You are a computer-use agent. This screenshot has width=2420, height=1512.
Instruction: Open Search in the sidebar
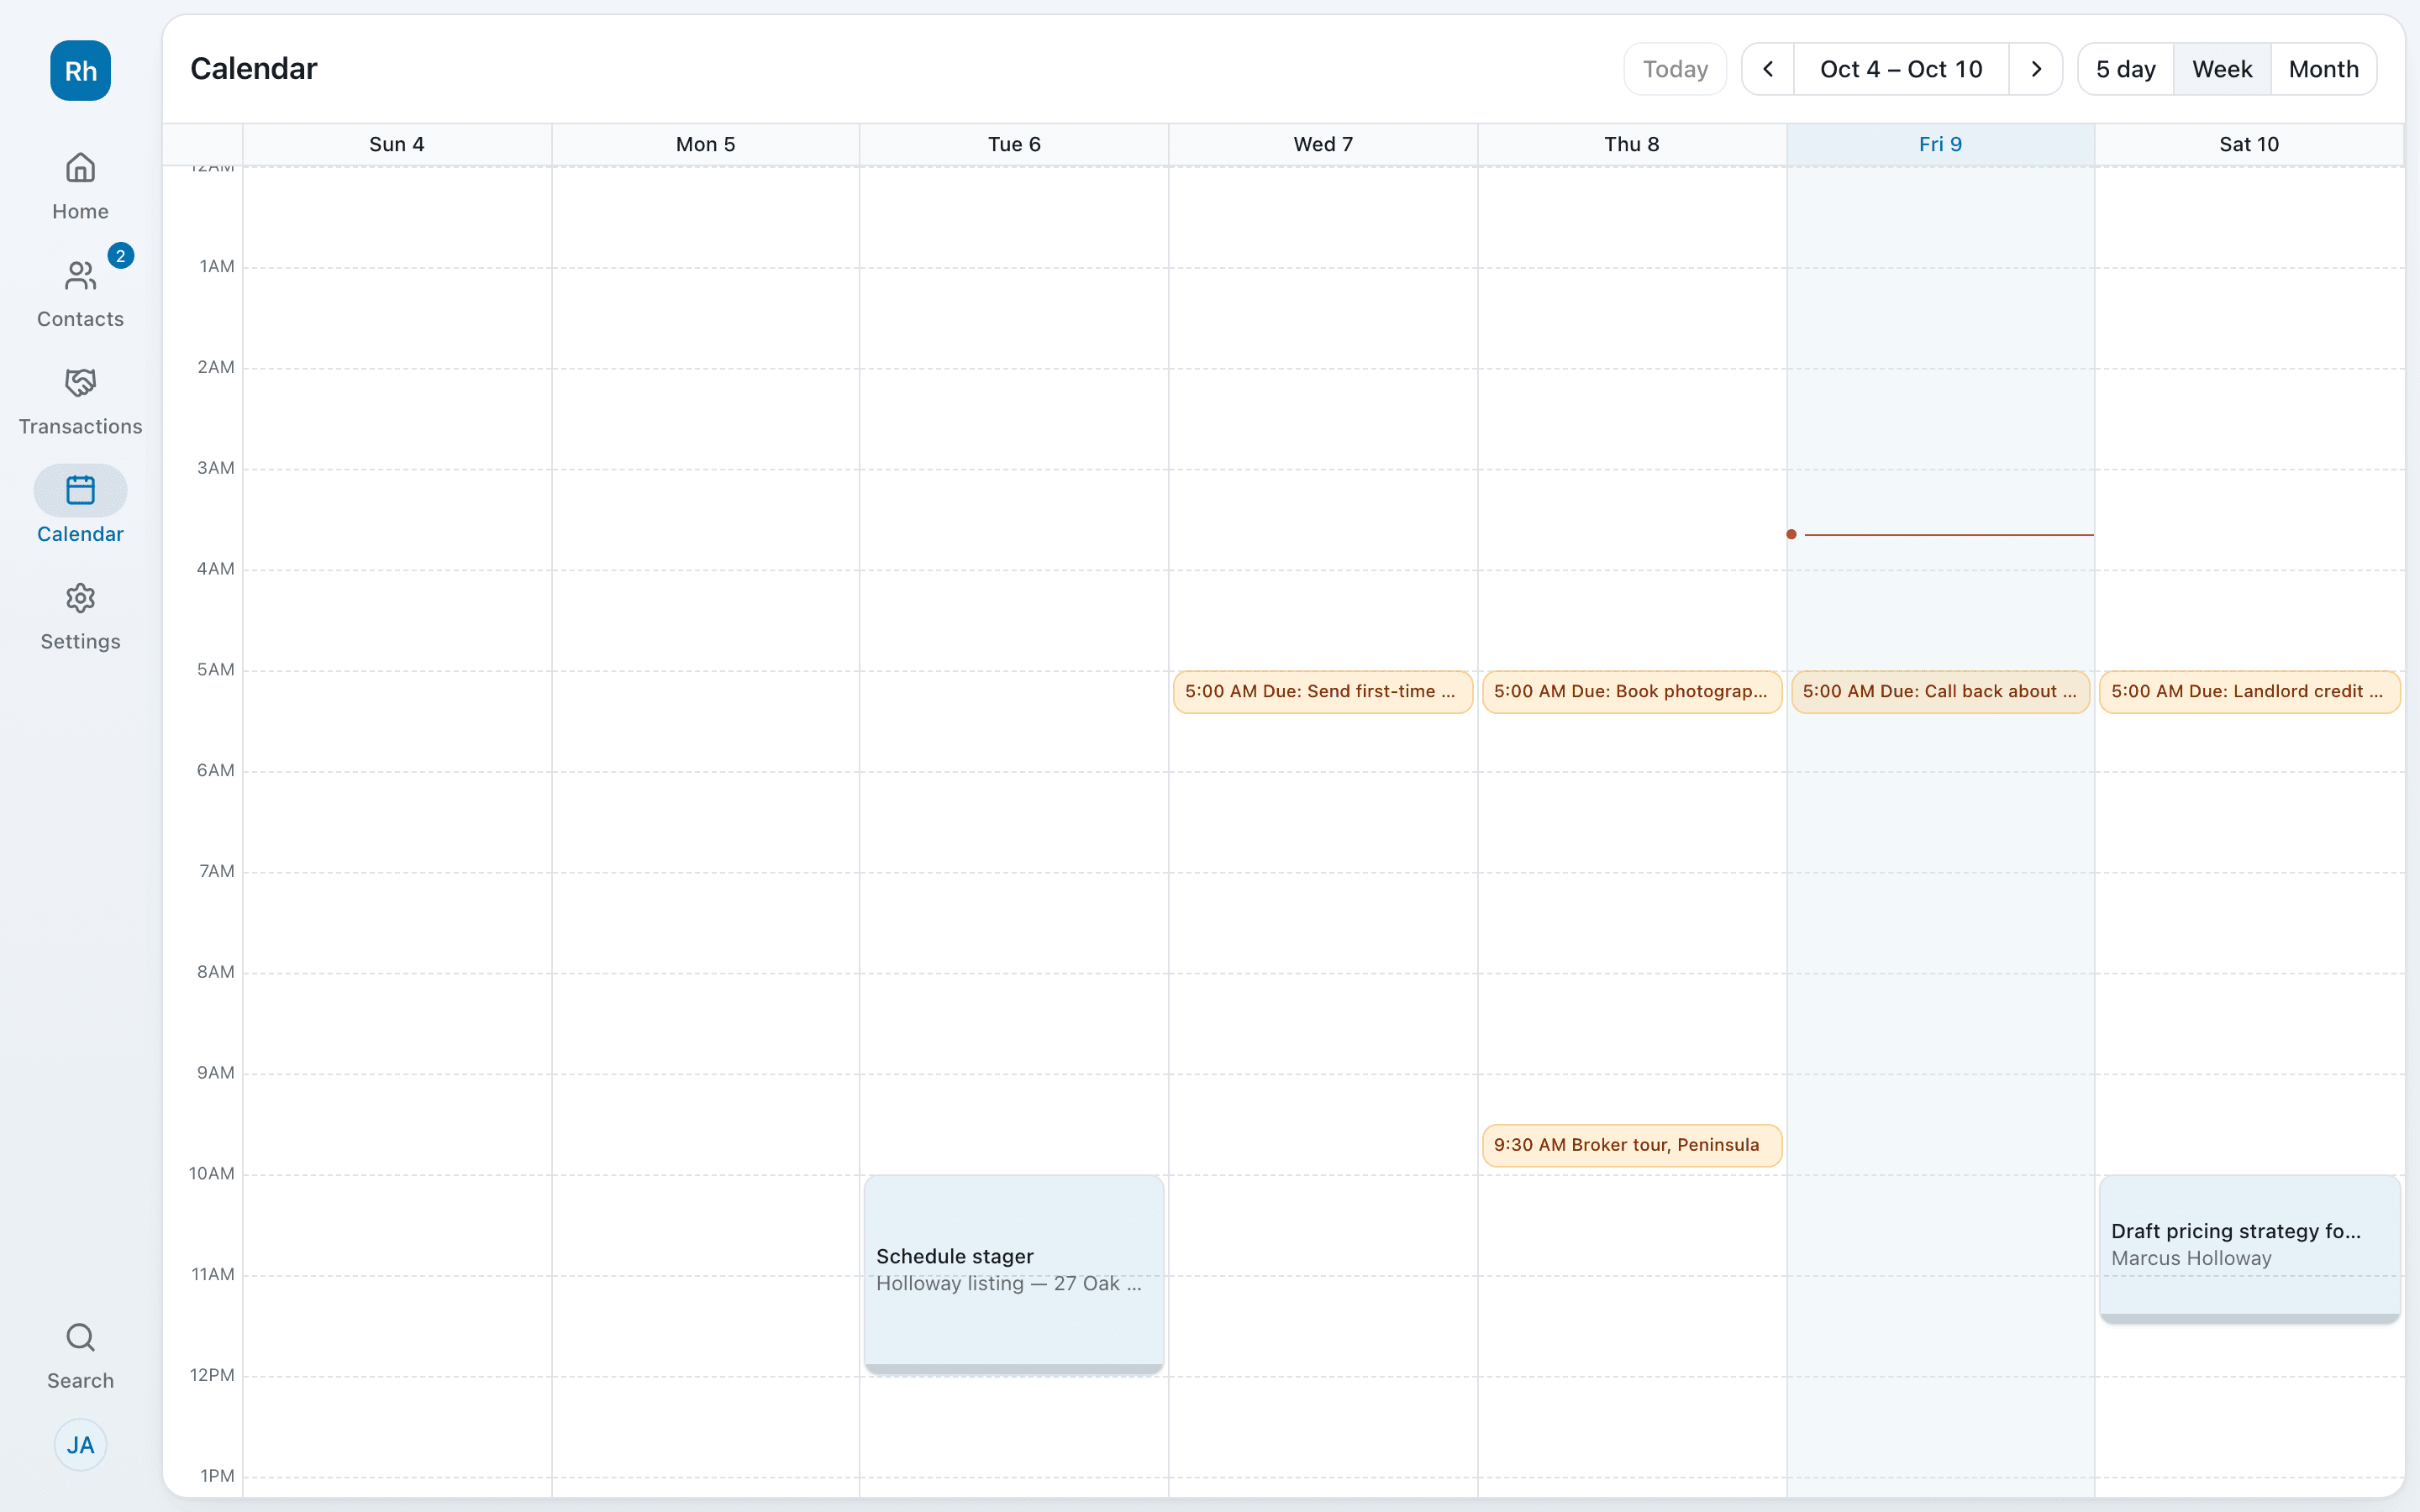pos(80,1355)
